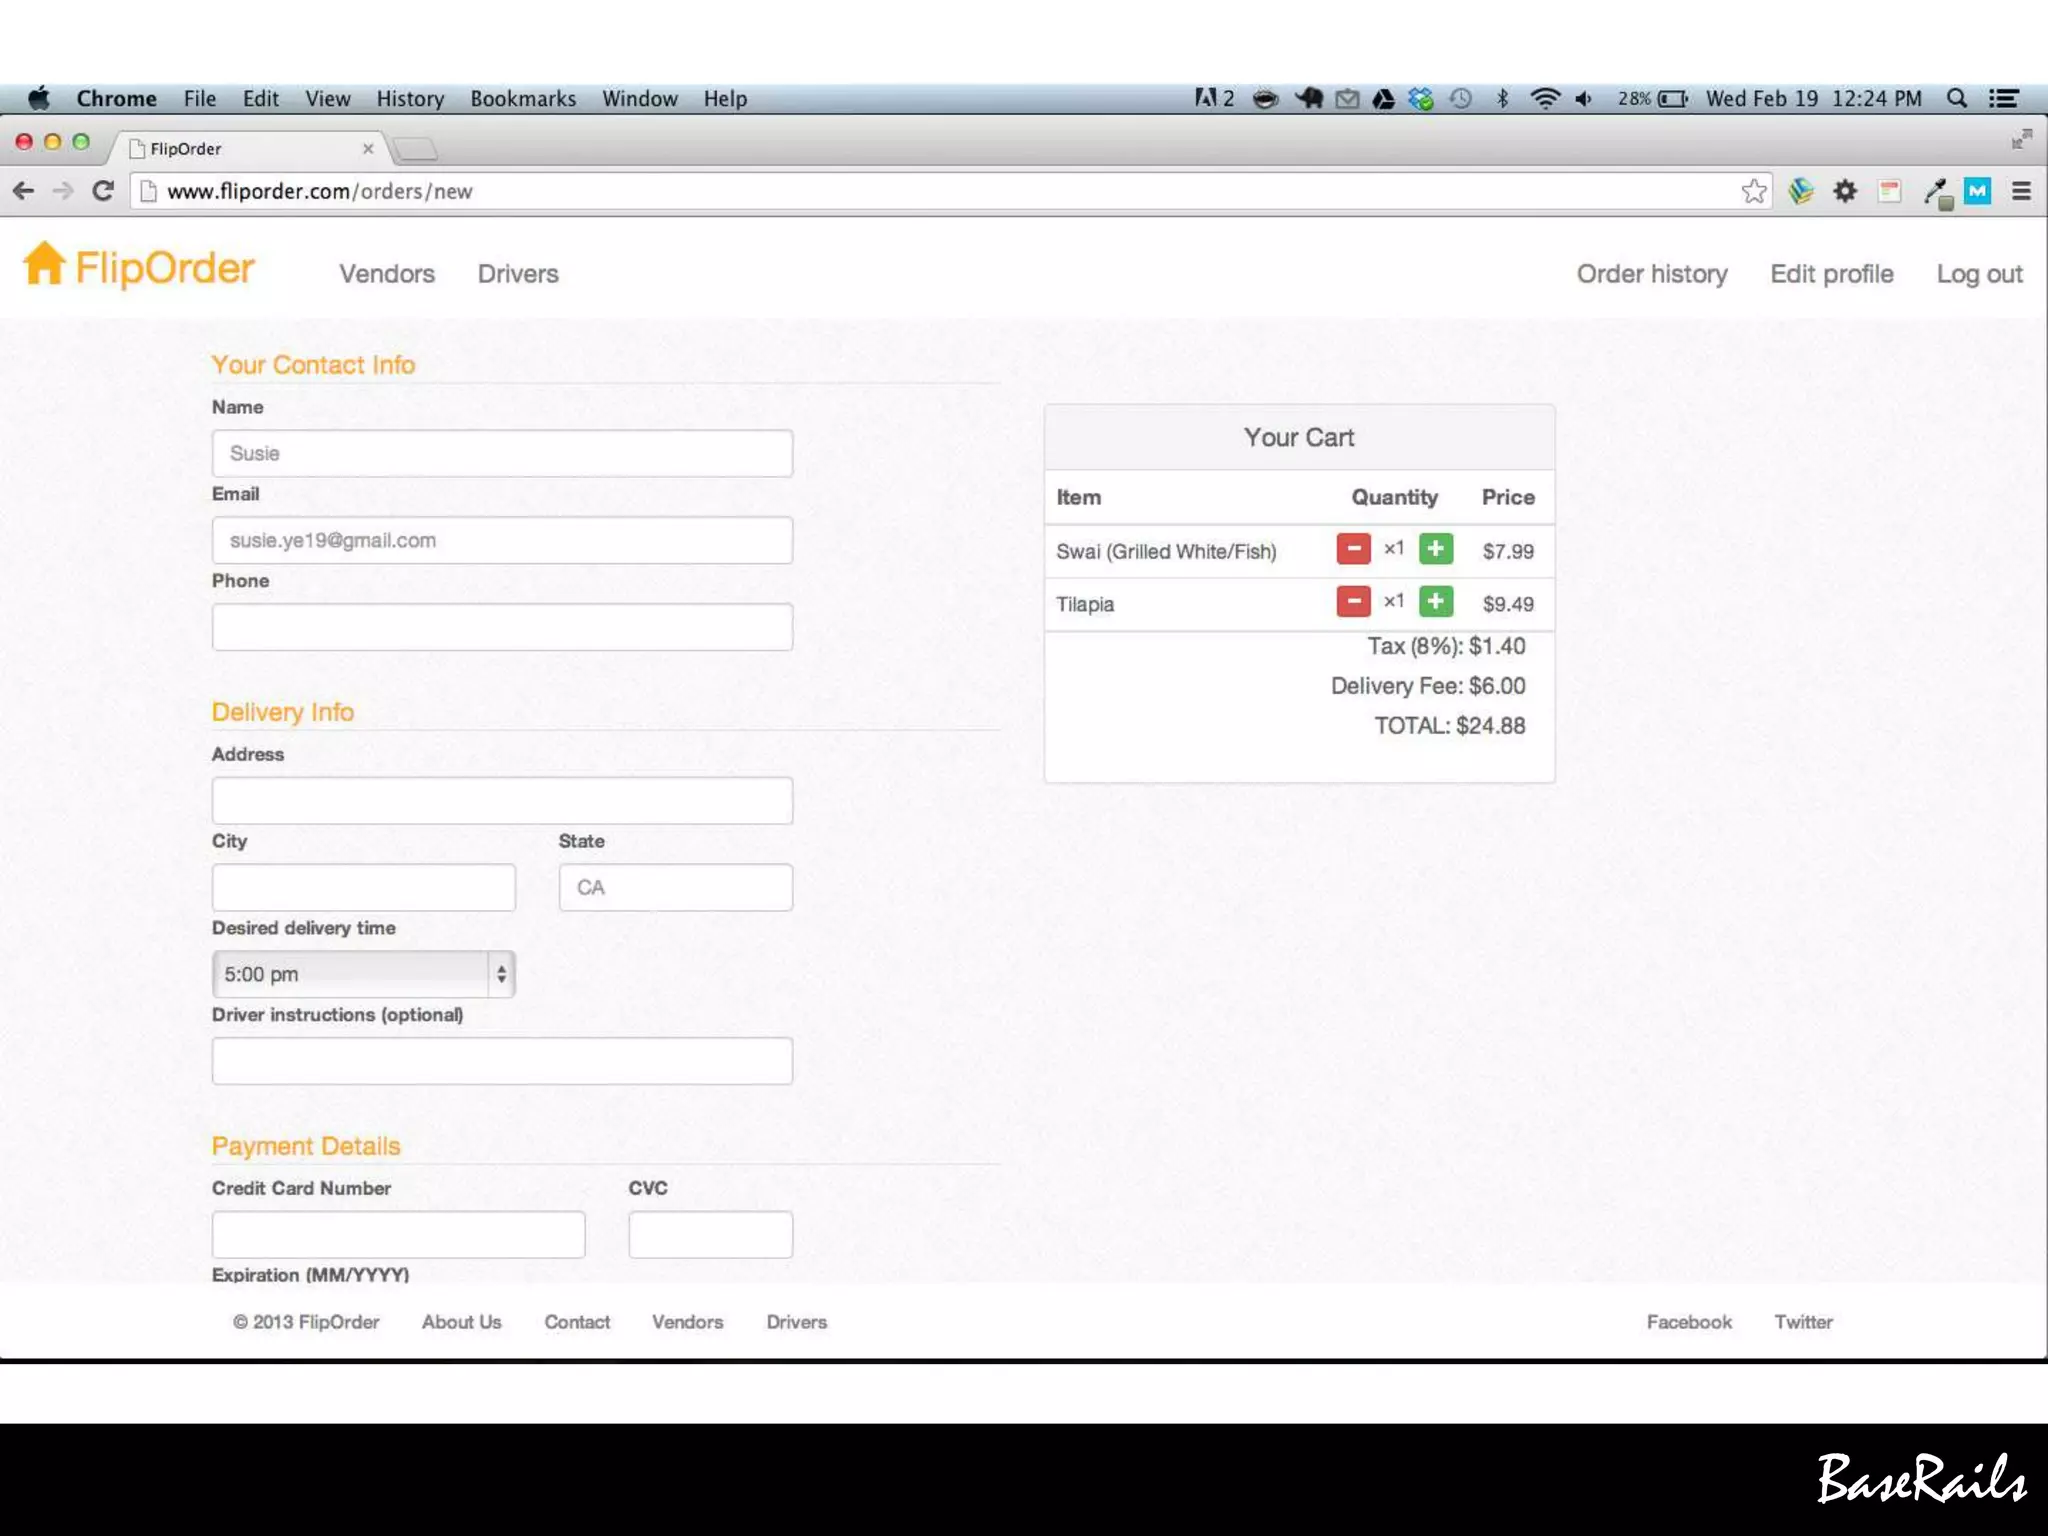Viewport: 2048px width, 1536px height.
Task: Decrease Tilapia quantity with red minus
Action: point(1353,602)
